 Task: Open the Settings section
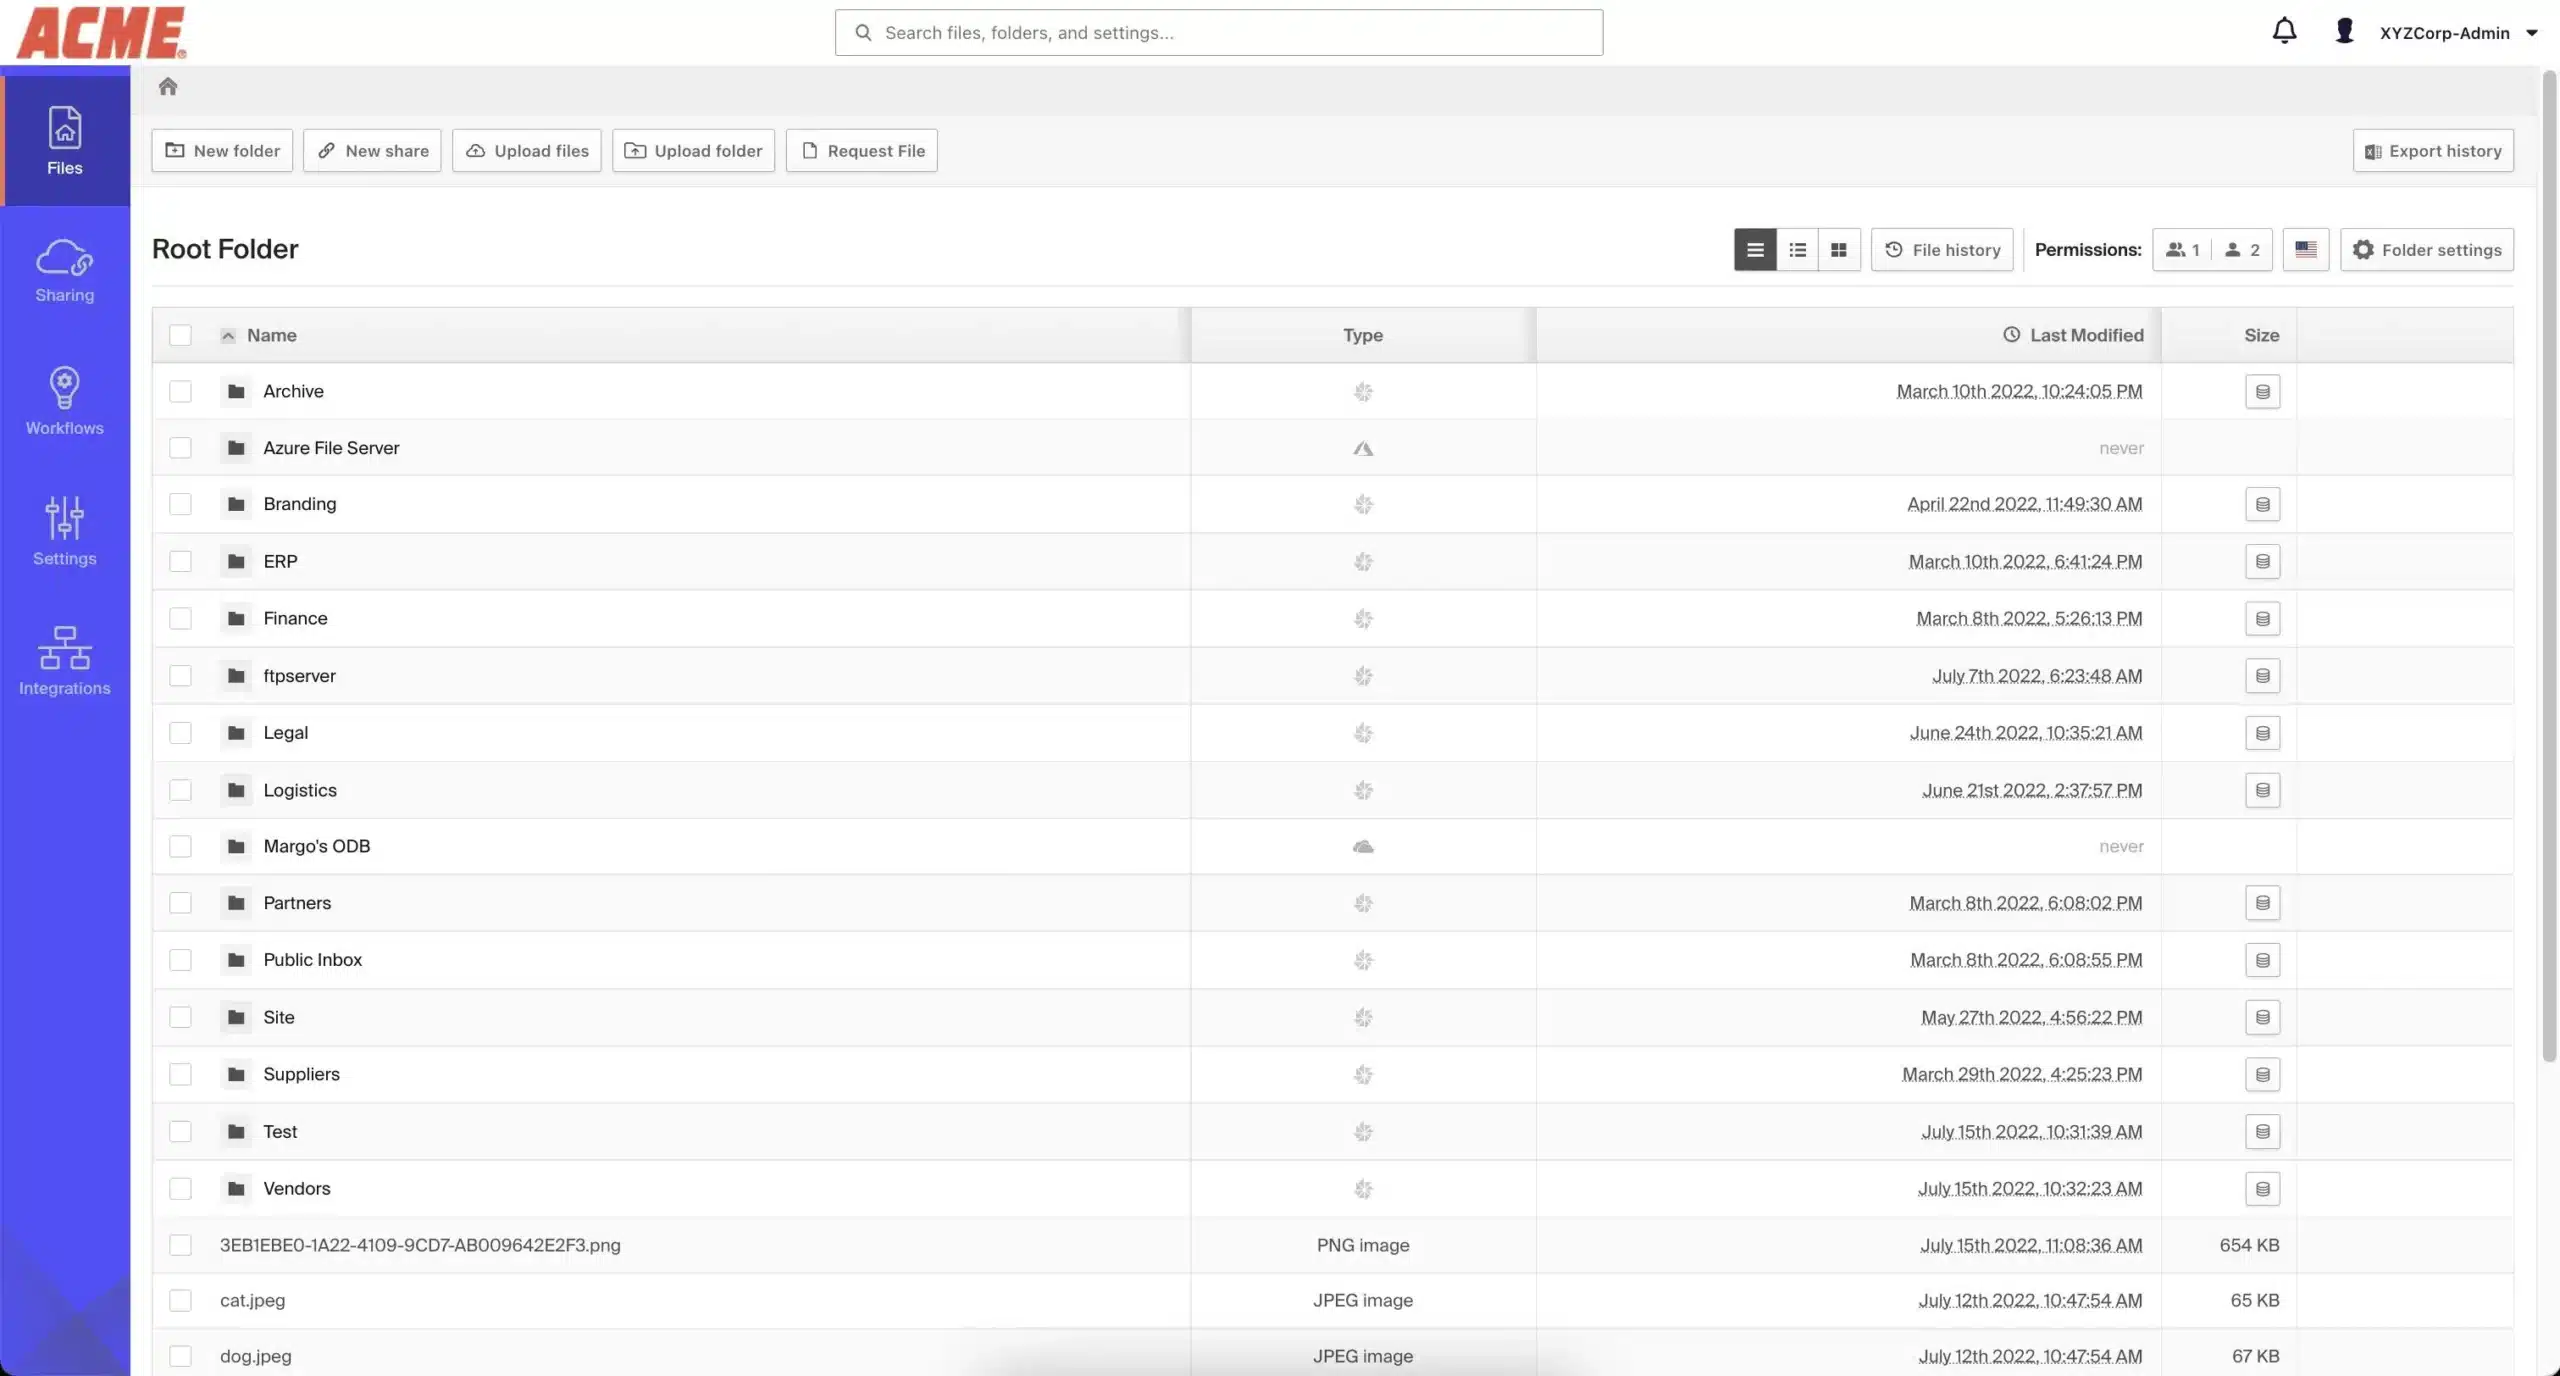click(x=65, y=531)
